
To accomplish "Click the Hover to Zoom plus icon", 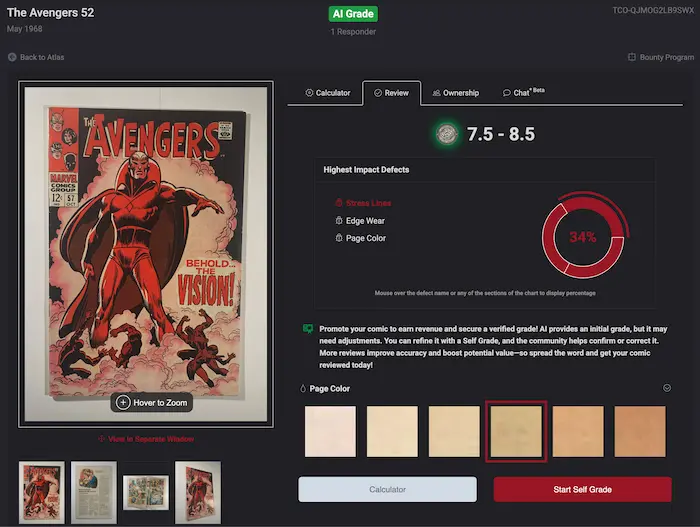I will click(x=123, y=402).
